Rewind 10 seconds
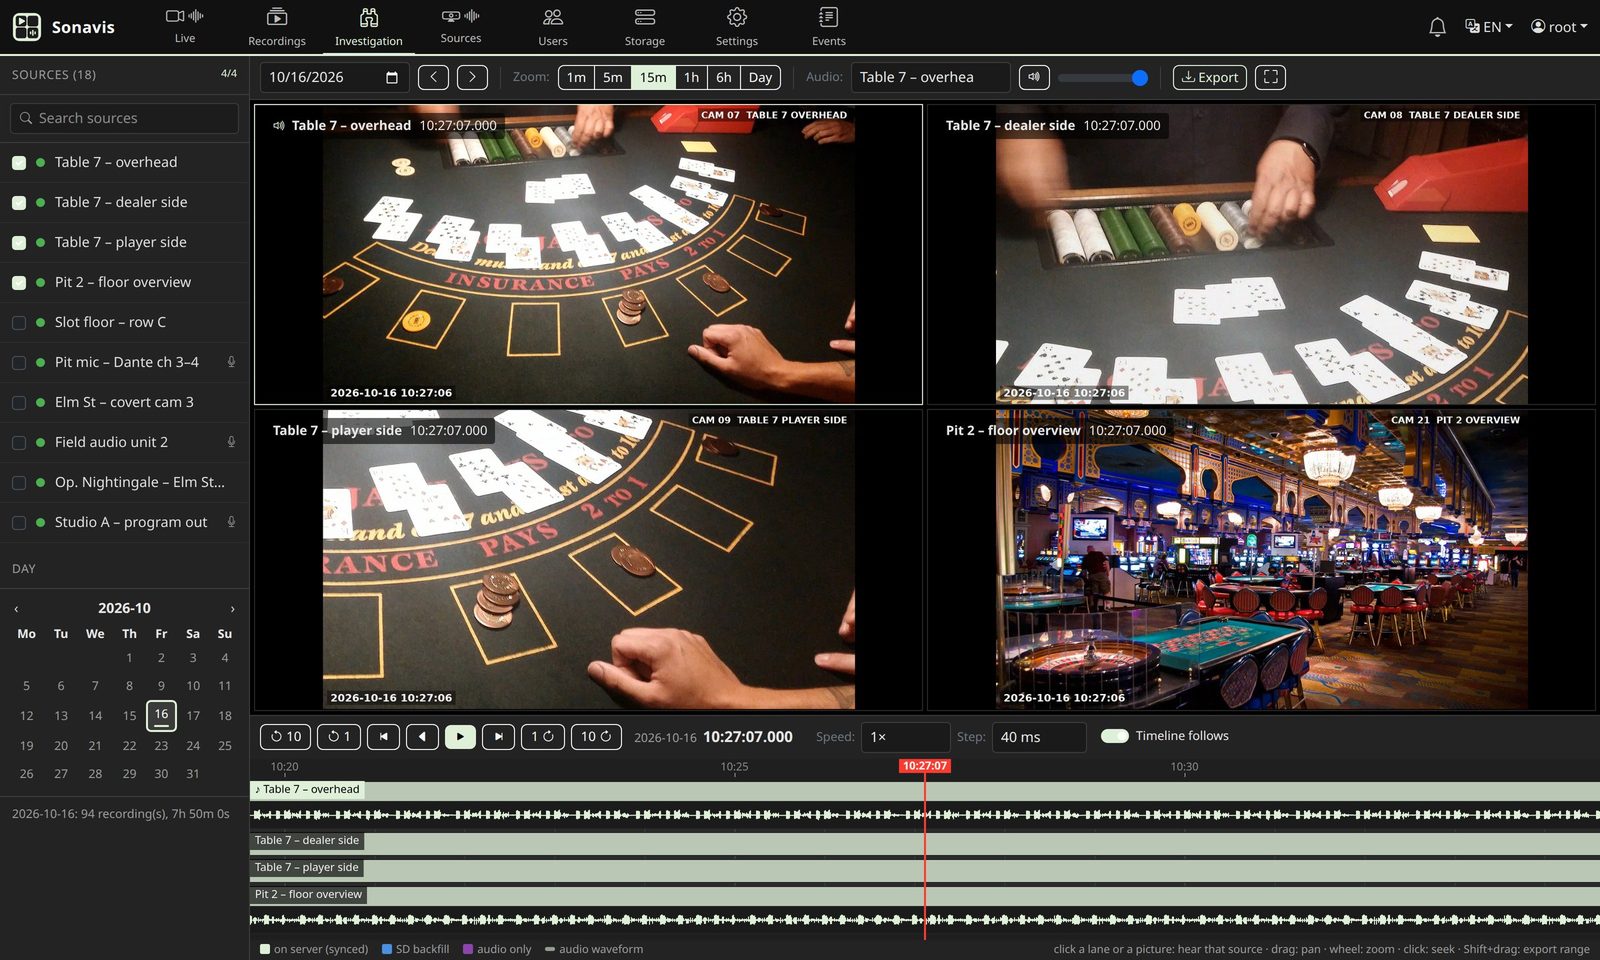The width and height of the screenshot is (1600, 960). (x=286, y=737)
